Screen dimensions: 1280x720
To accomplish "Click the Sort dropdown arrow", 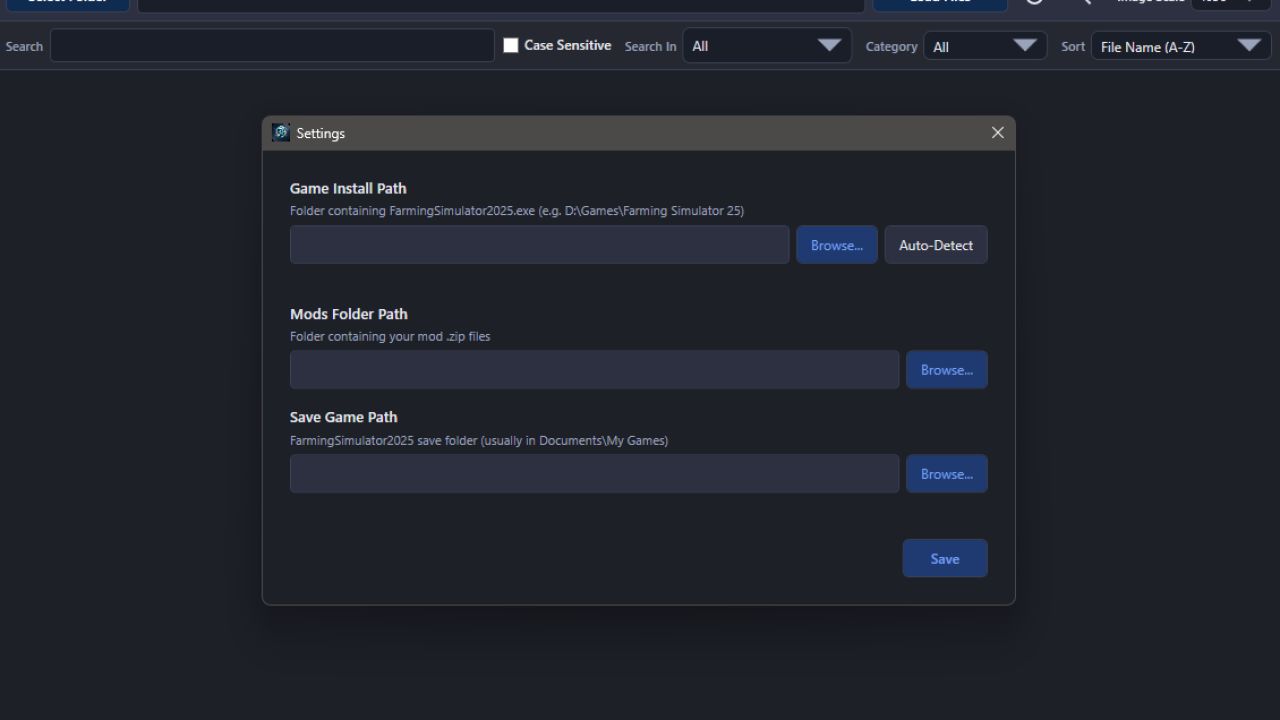I will (1250, 46).
